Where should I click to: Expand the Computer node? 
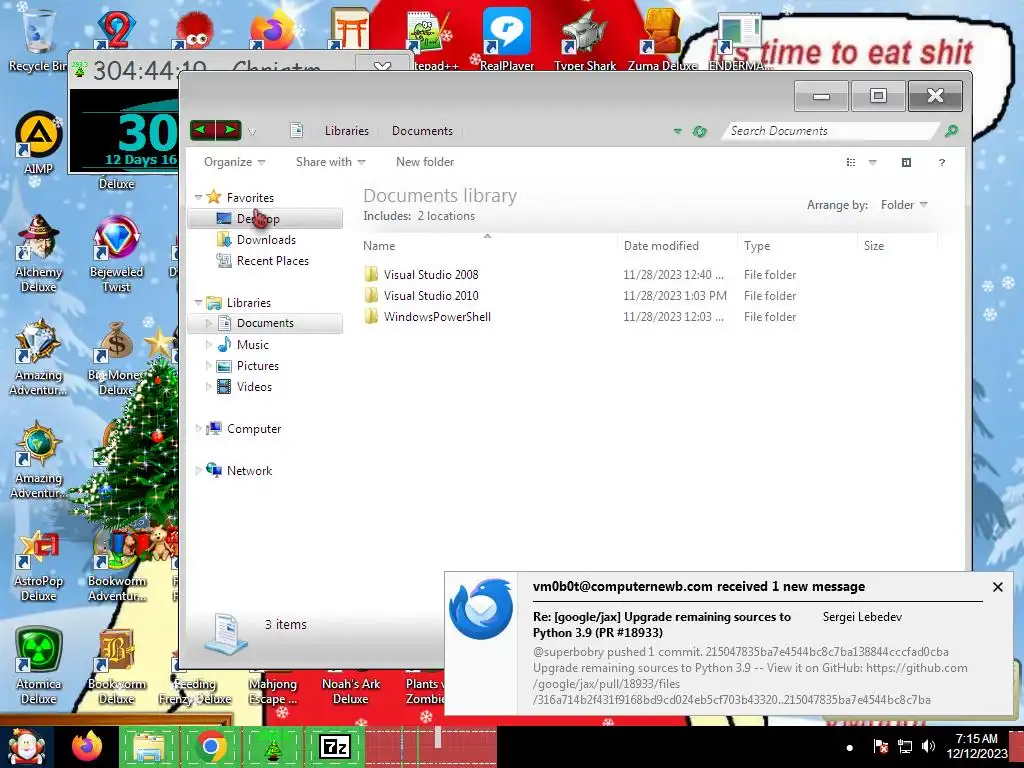(x=198, y=428)
